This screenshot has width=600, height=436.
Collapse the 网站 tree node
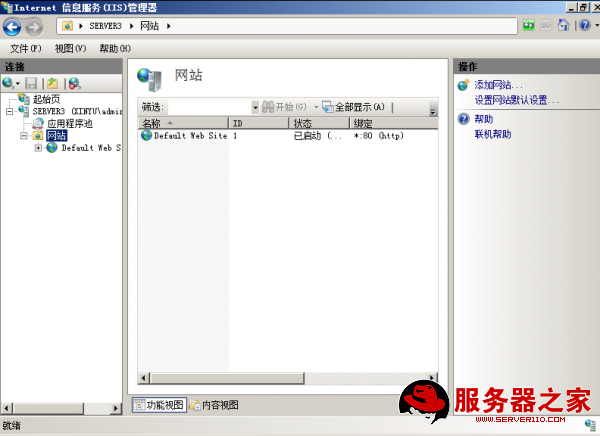tap(23, 136)
